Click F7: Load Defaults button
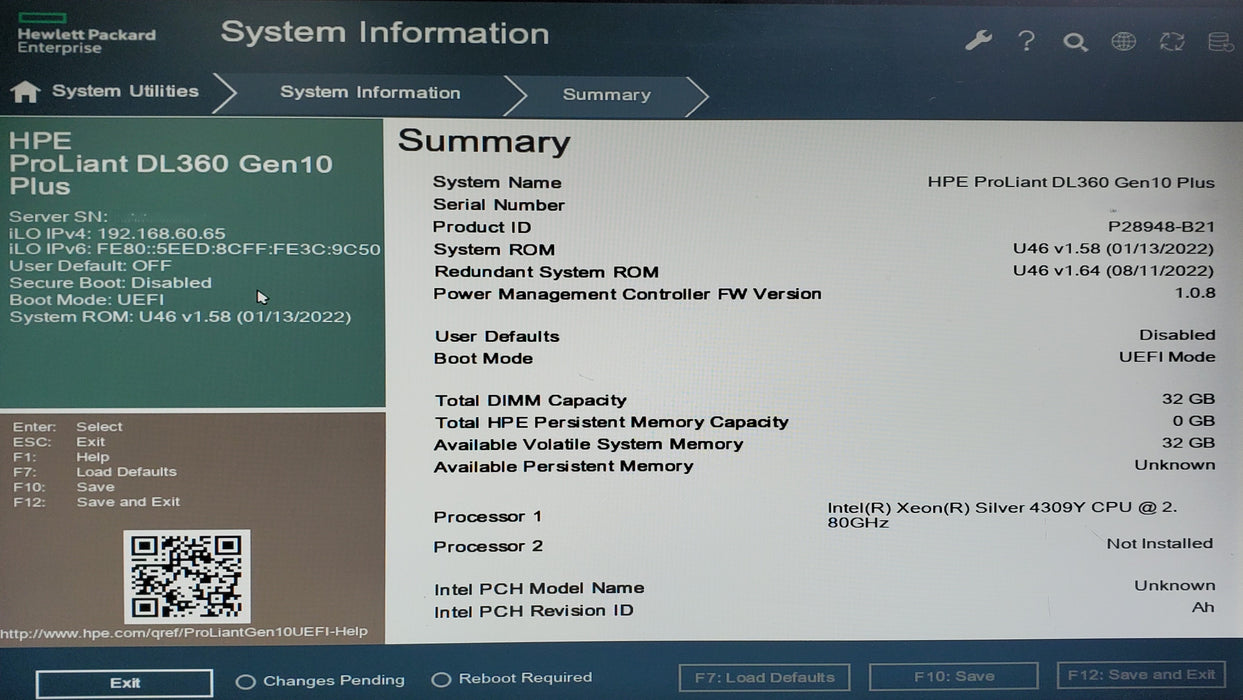The image size is (1243, 700). [x=764, y=678]
